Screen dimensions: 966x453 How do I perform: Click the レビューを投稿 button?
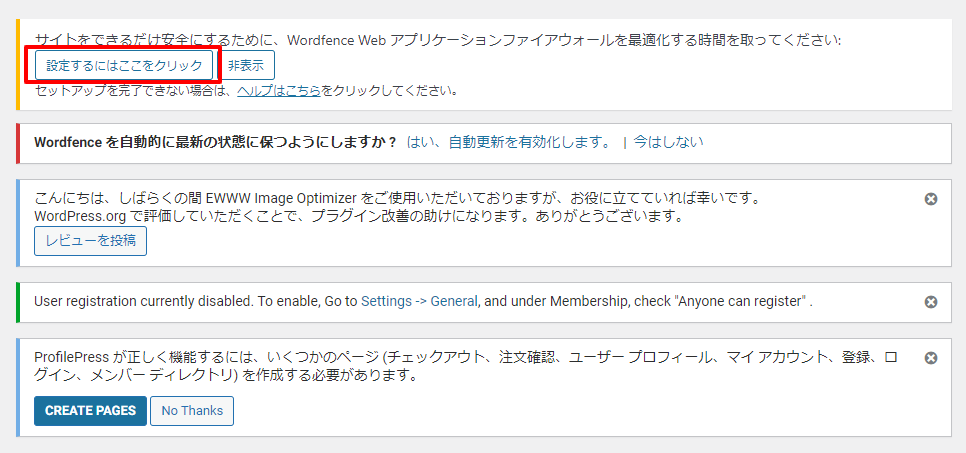coord(90,241)
